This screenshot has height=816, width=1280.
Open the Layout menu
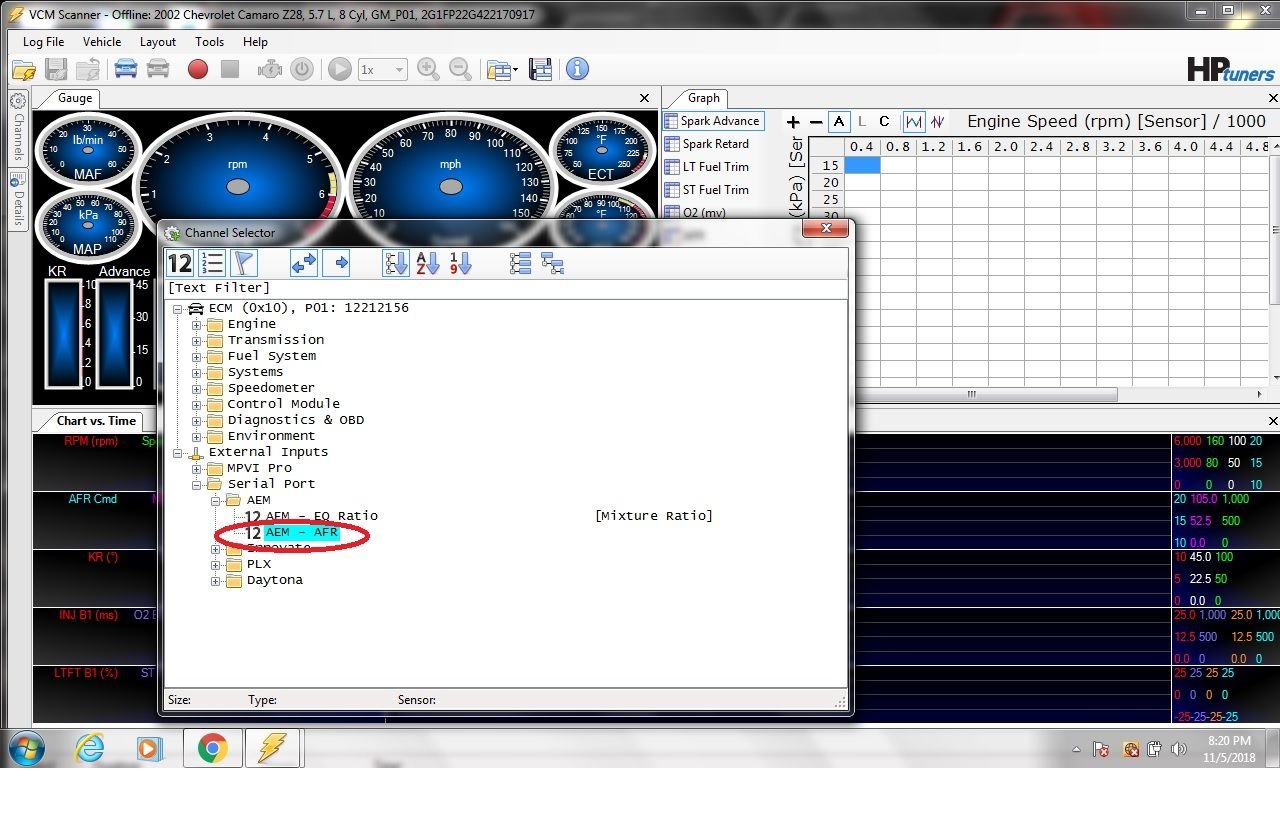pyautogui.click(x=158, y=42)
